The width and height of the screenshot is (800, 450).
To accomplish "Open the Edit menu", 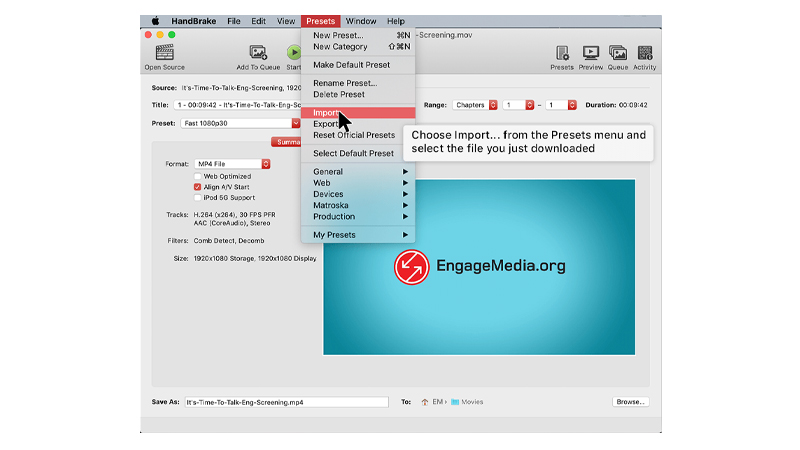I will pos(258,21).
